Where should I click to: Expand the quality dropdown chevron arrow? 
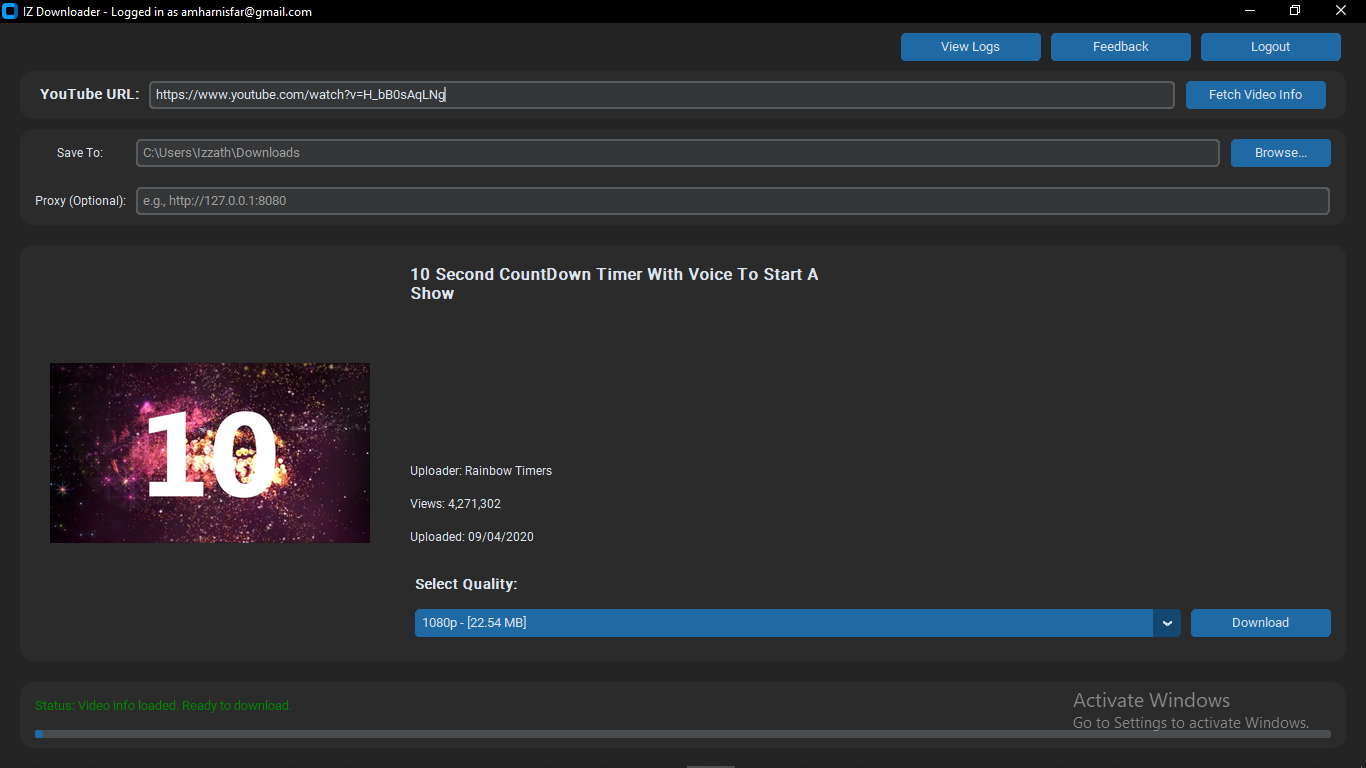coord(1167,623)
